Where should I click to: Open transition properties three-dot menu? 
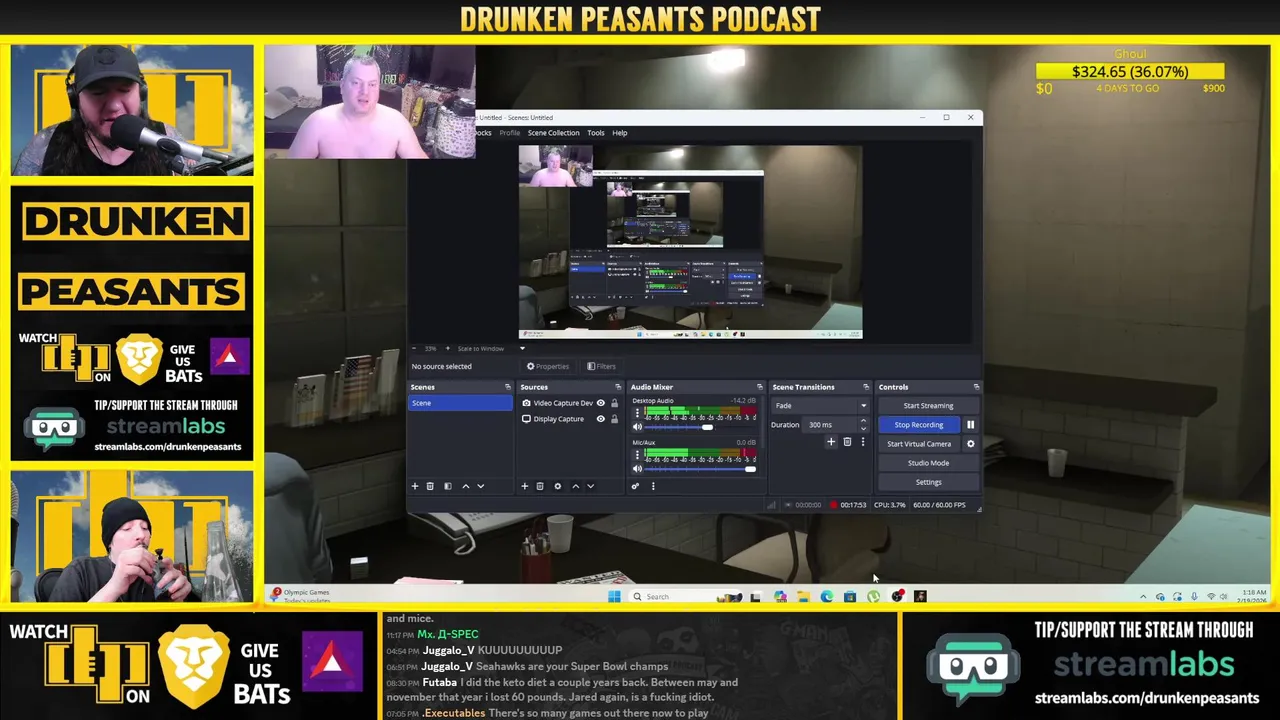tap(863, 442)
